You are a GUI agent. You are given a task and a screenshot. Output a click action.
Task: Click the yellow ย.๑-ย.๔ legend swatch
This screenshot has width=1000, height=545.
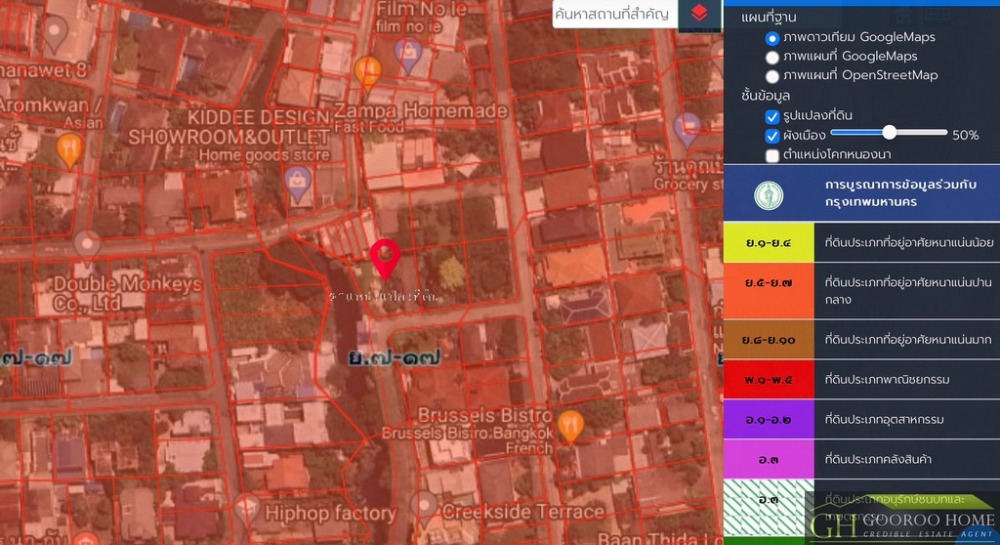point(768,242)
